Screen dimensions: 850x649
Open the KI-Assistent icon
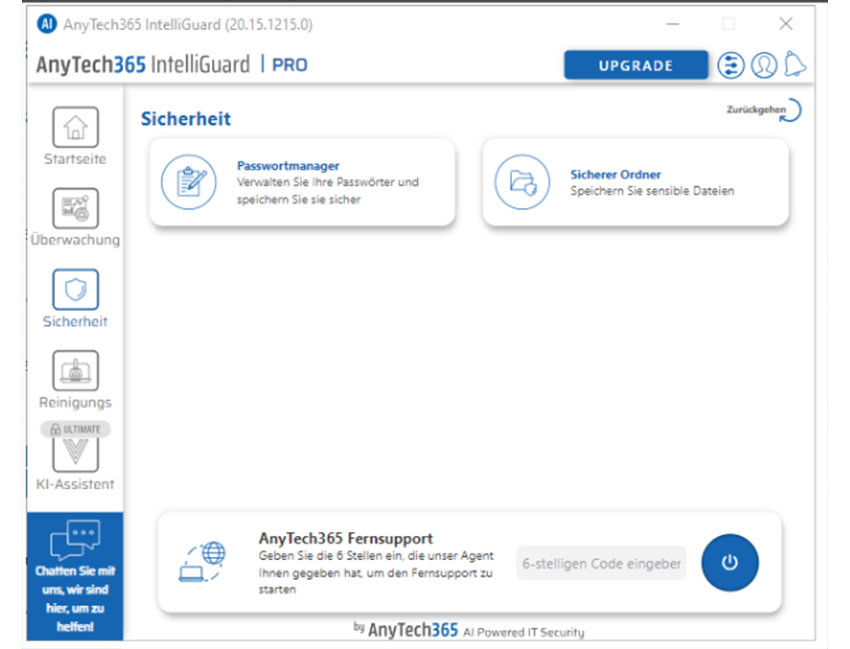coord(75,455)
